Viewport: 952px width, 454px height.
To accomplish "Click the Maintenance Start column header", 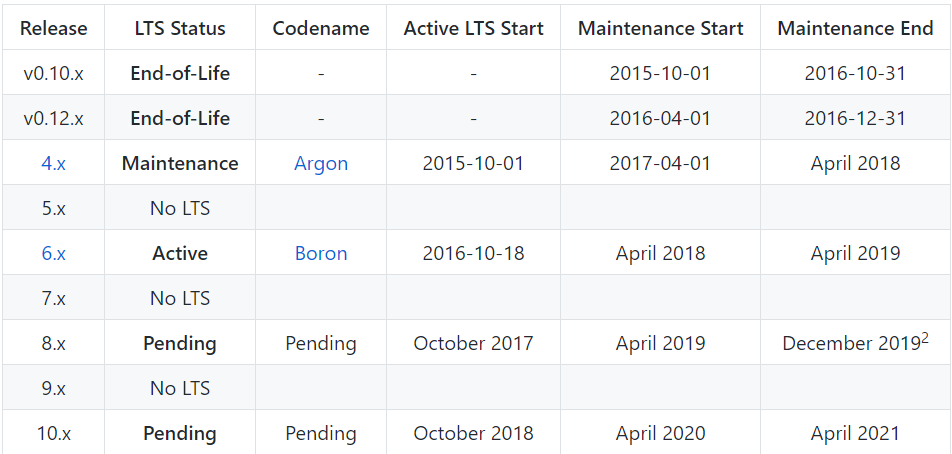I will pos(660,28).
